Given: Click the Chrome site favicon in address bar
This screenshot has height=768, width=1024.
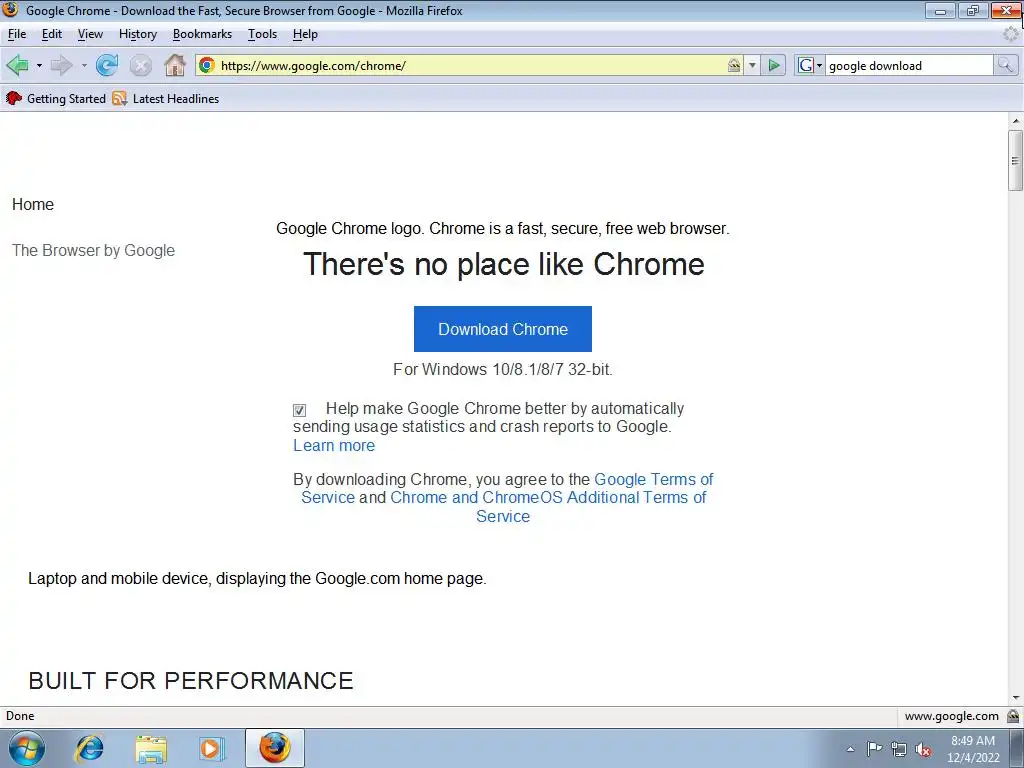Looking at the screenshot, I should coord(207,65).
